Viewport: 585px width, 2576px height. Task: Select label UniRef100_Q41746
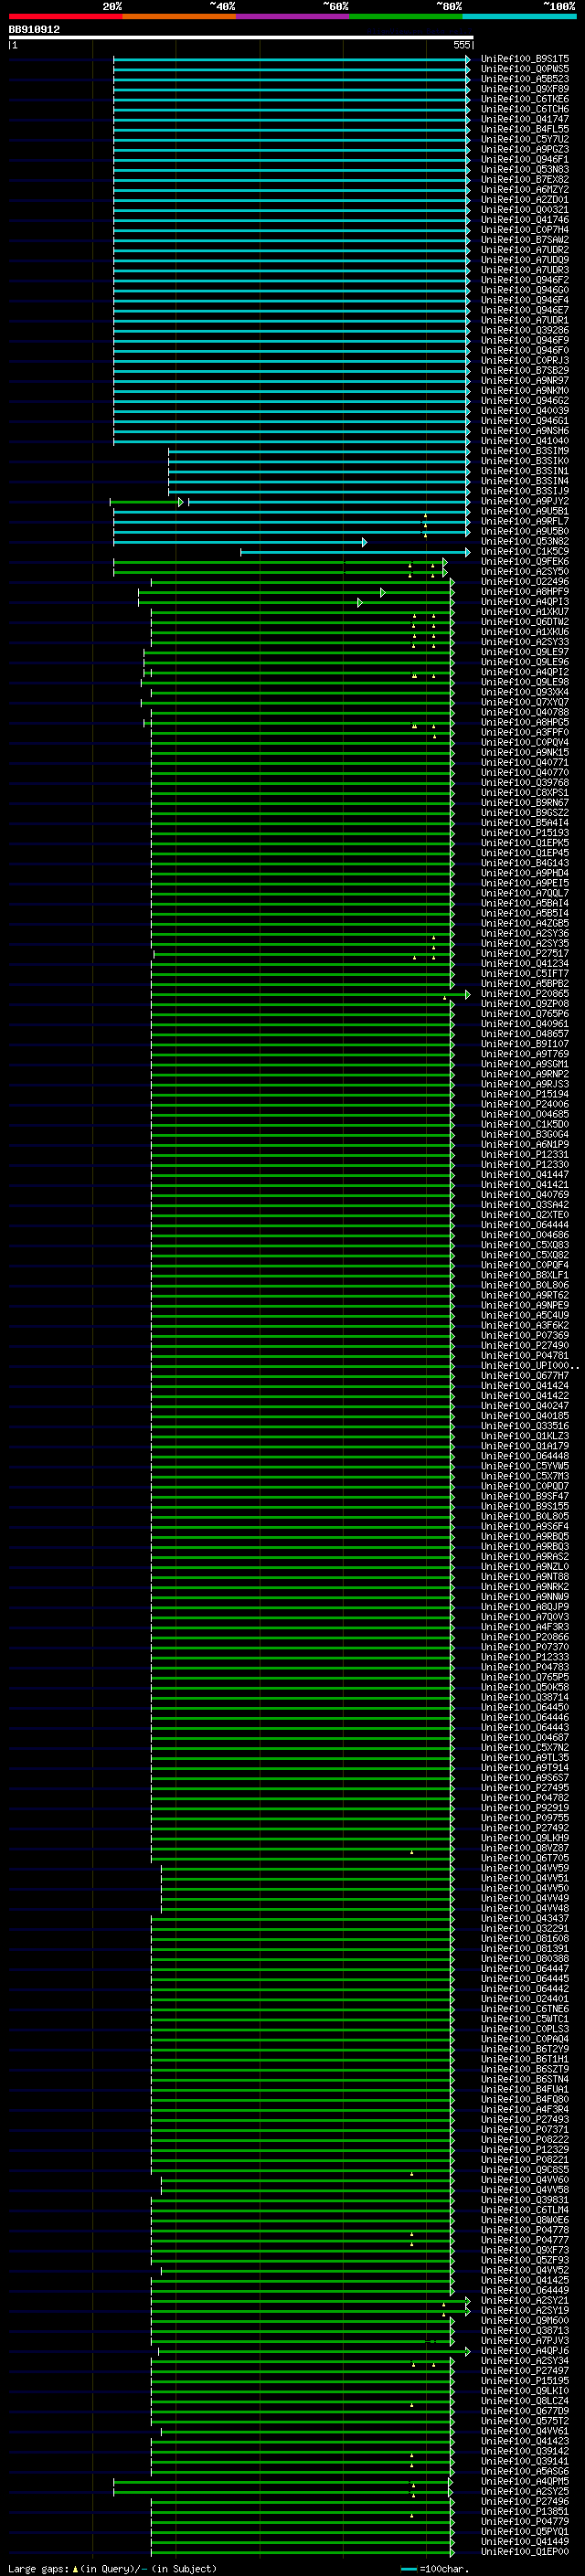(525, 220)
